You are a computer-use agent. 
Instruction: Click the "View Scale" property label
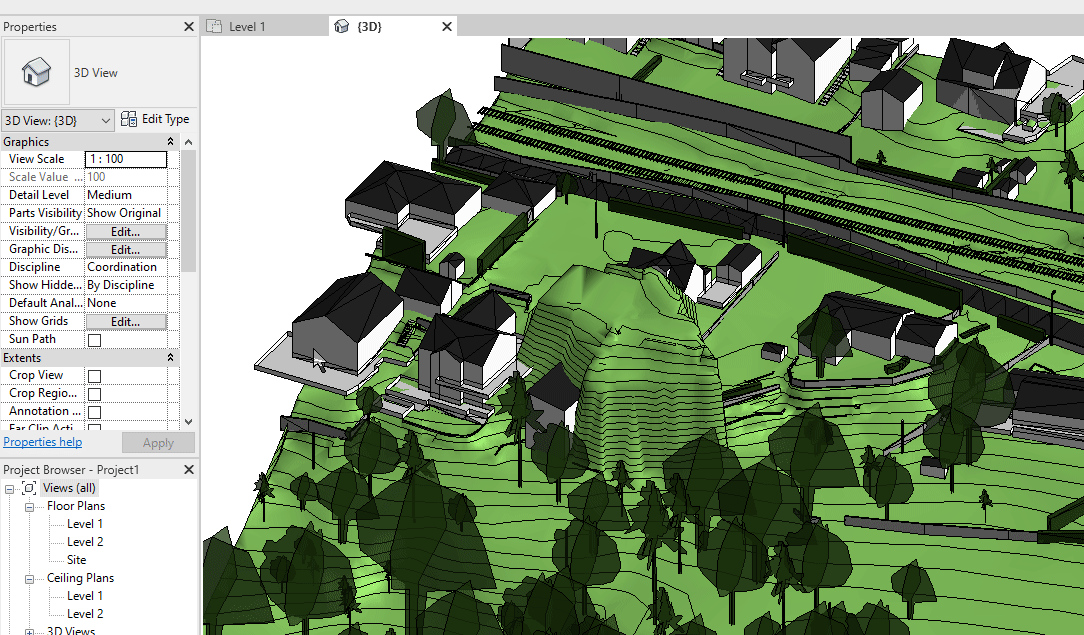(x=37, y=159)
